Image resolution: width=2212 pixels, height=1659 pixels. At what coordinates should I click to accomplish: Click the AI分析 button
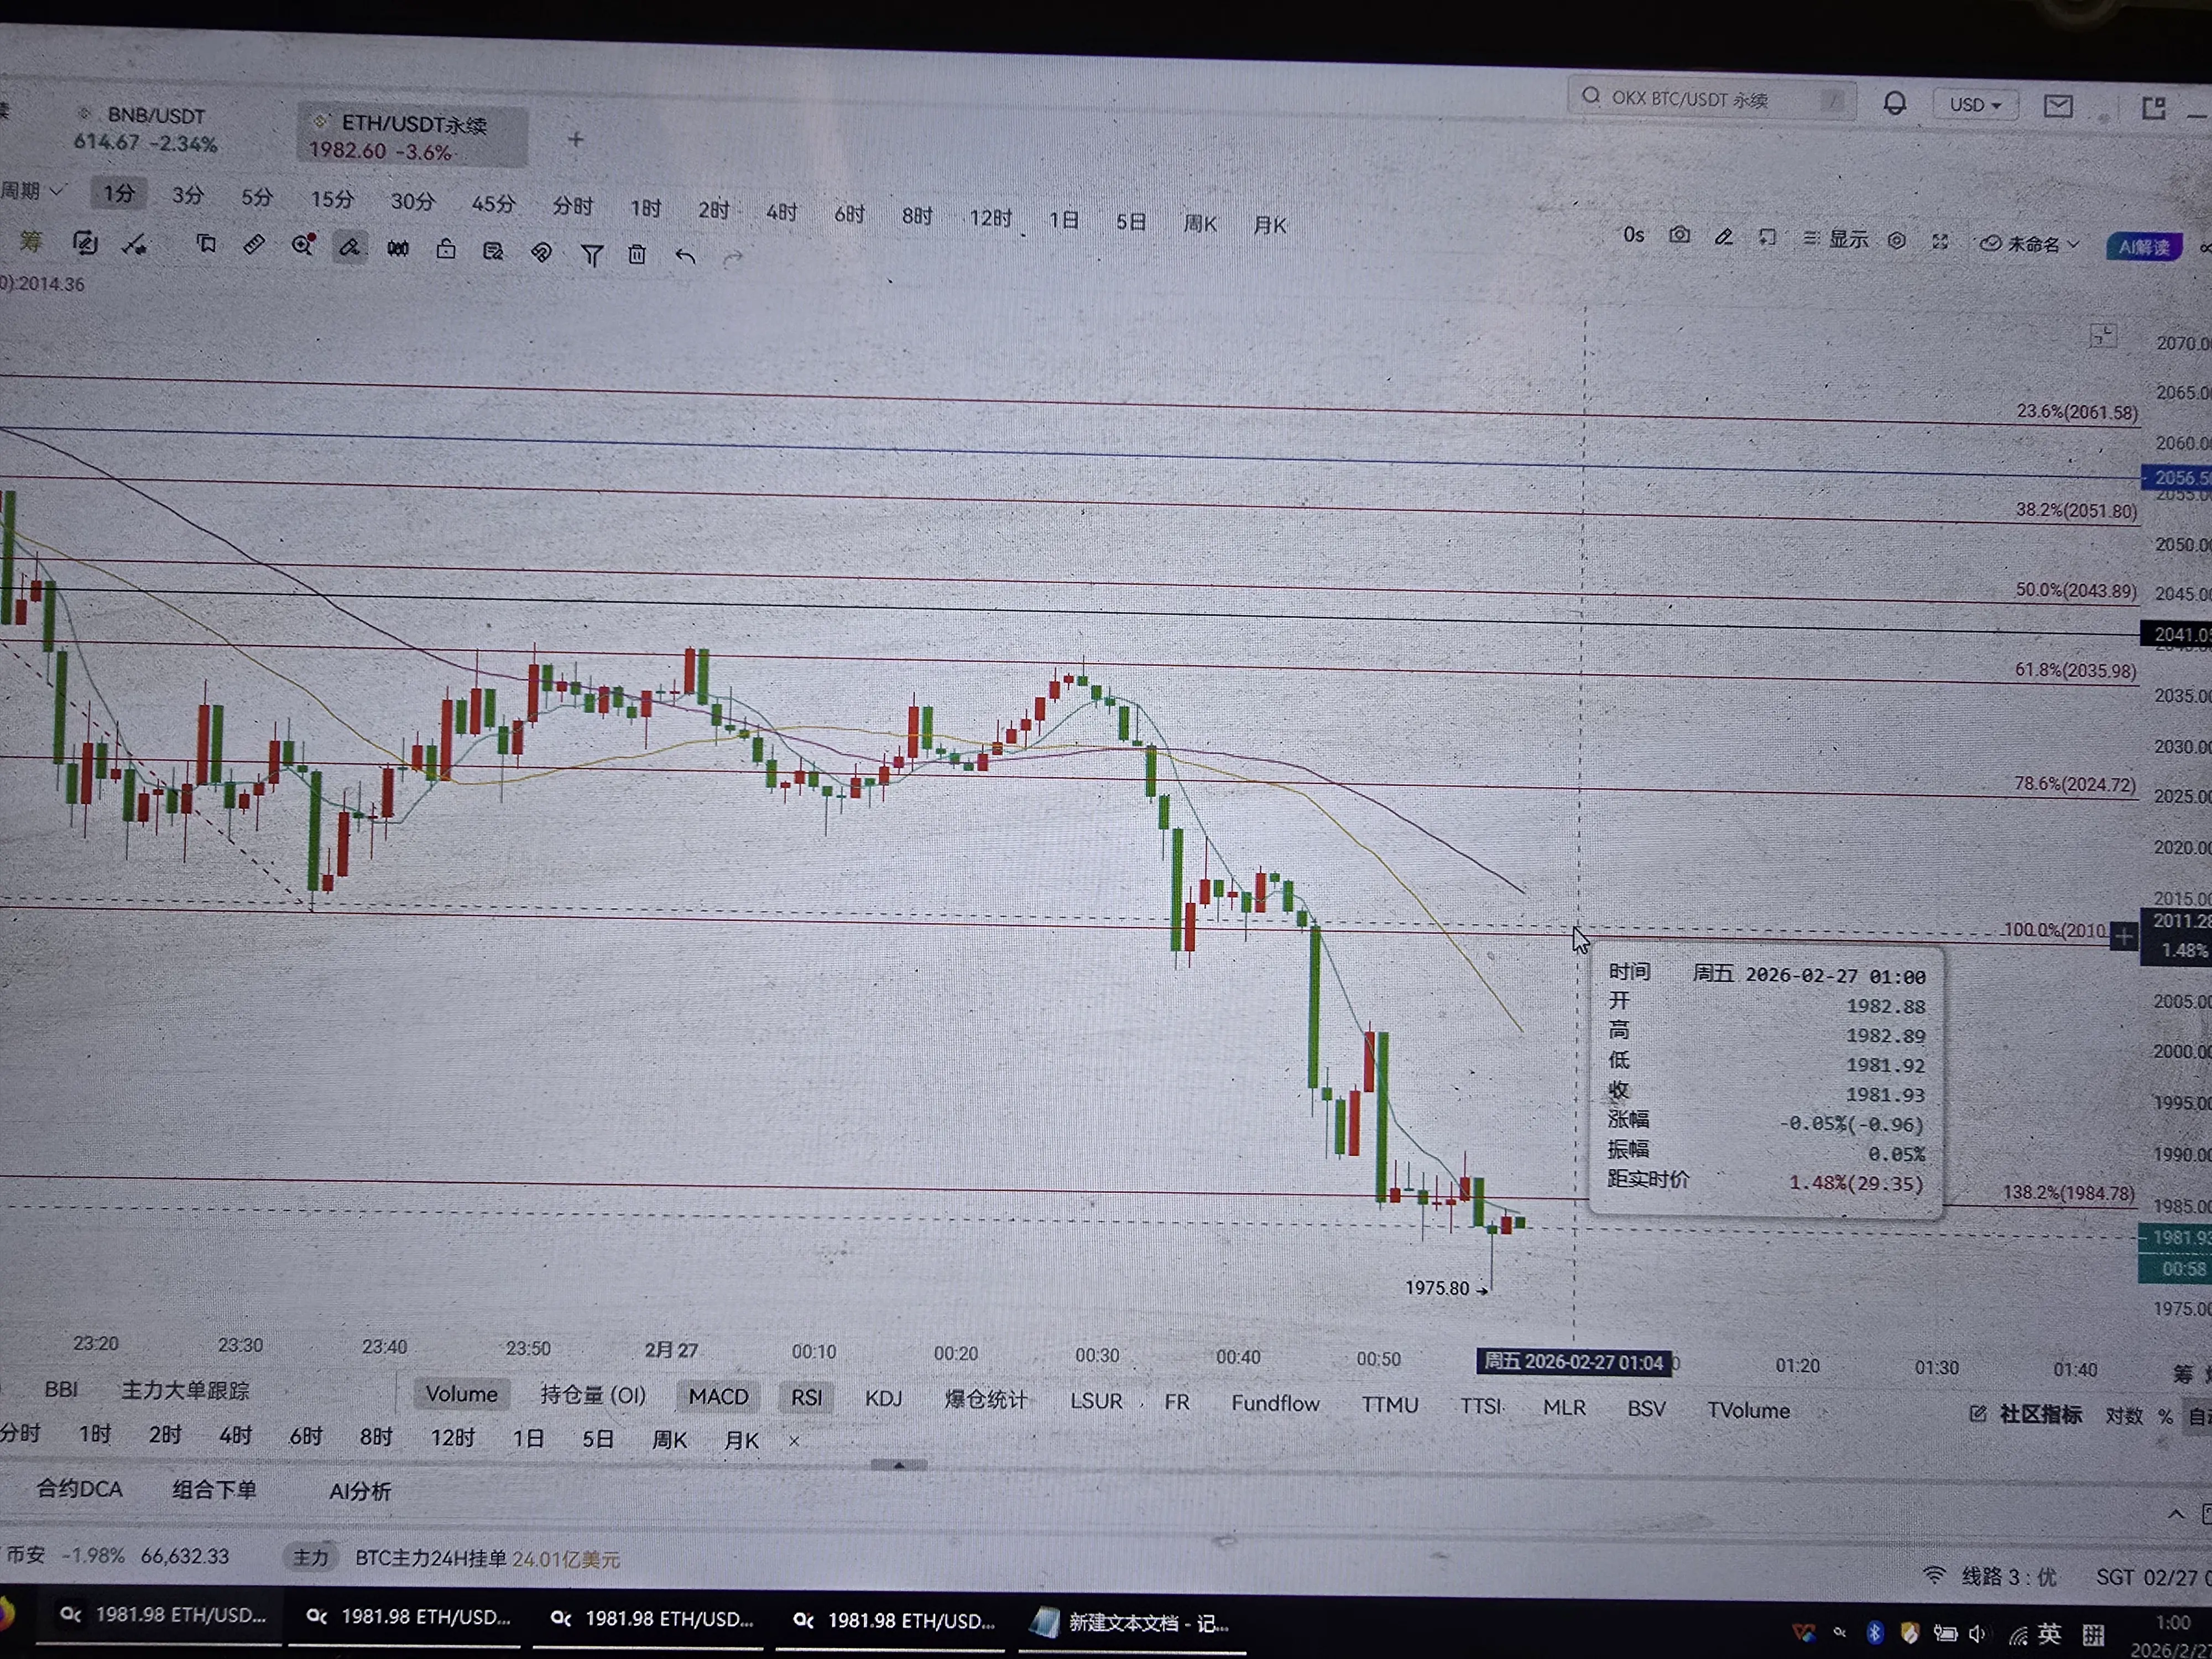tap(360, 1491)
